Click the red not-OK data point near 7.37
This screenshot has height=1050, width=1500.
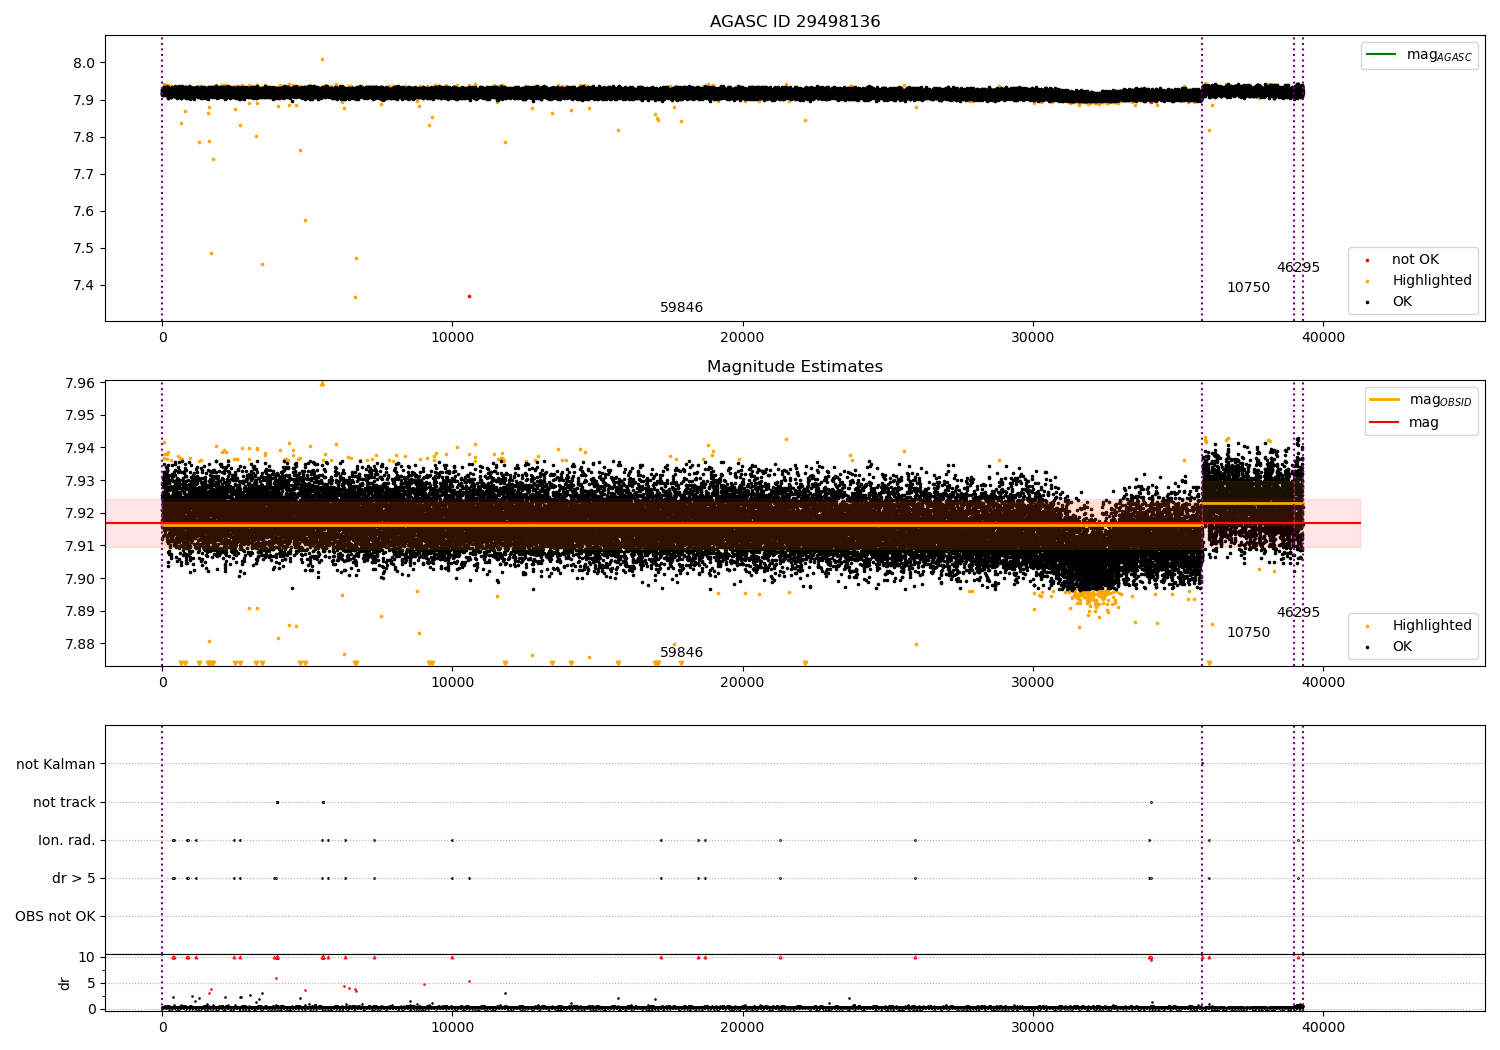coord(469,296)
